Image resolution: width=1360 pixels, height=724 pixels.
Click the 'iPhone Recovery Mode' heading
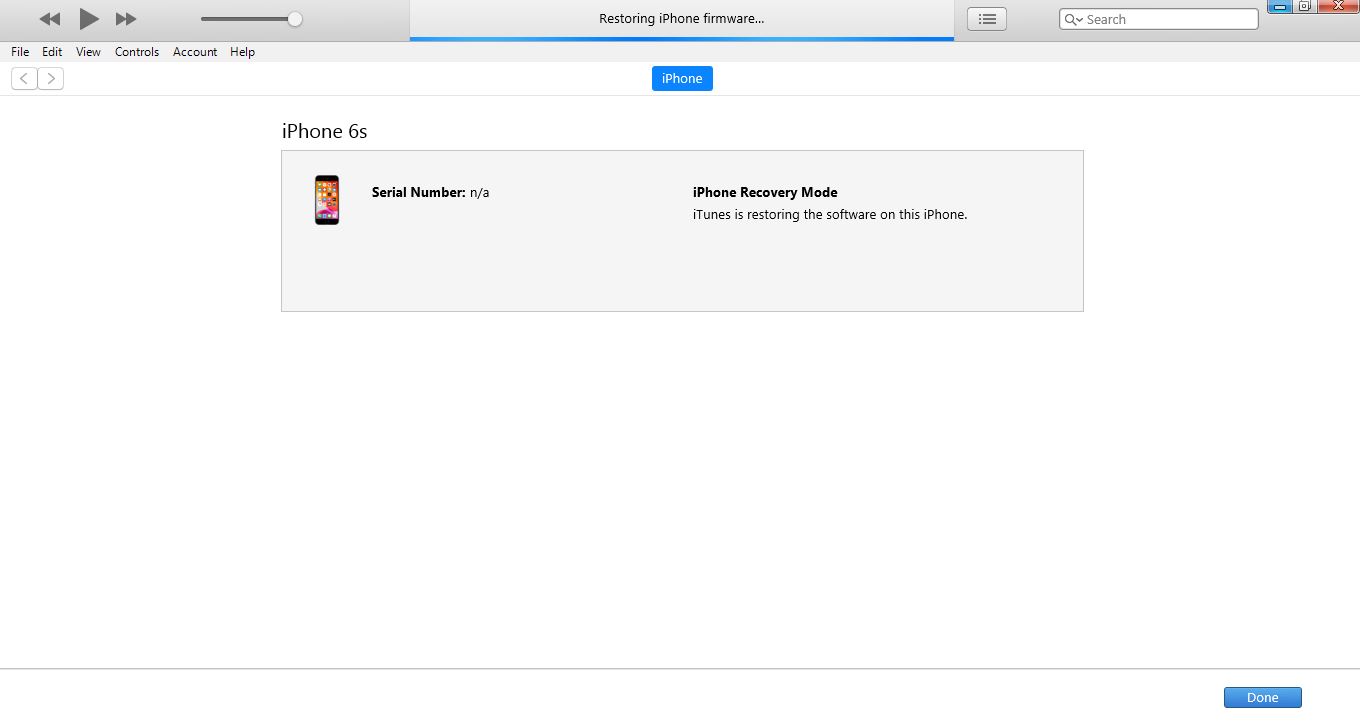(x=765, y=192)
